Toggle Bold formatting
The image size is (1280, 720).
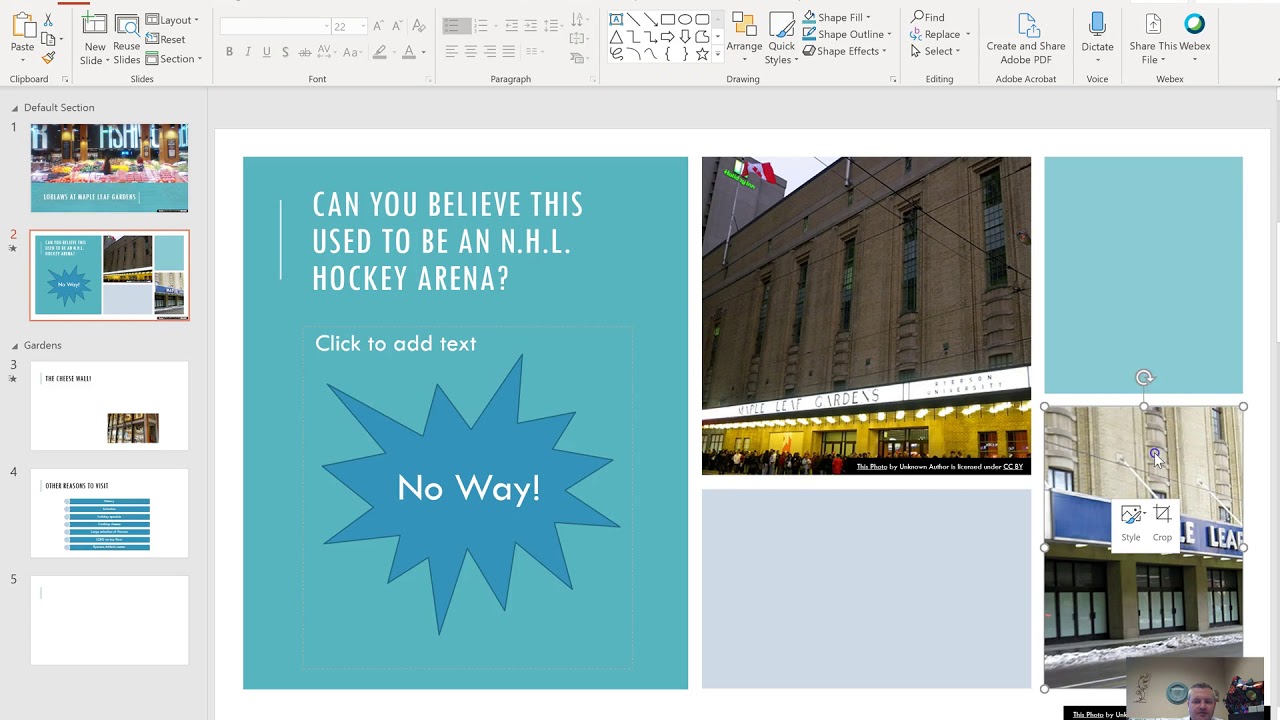(x=229, y=52)
